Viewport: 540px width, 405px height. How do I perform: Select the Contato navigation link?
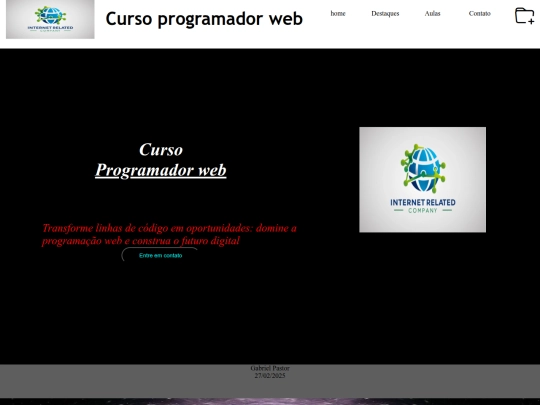click(479, 13)
